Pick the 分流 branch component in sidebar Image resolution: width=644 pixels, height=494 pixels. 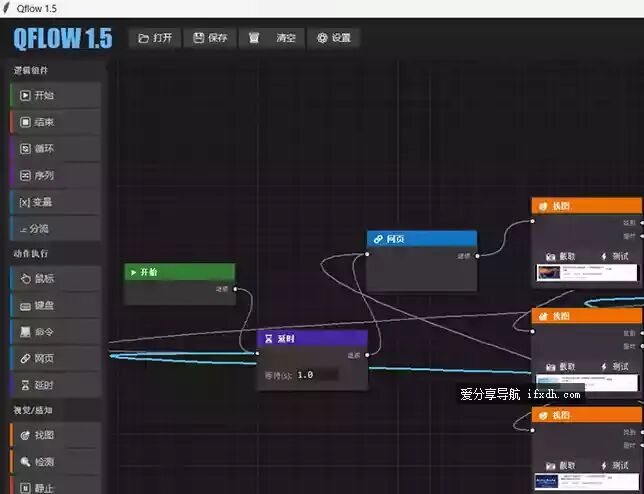pos(55,228)
